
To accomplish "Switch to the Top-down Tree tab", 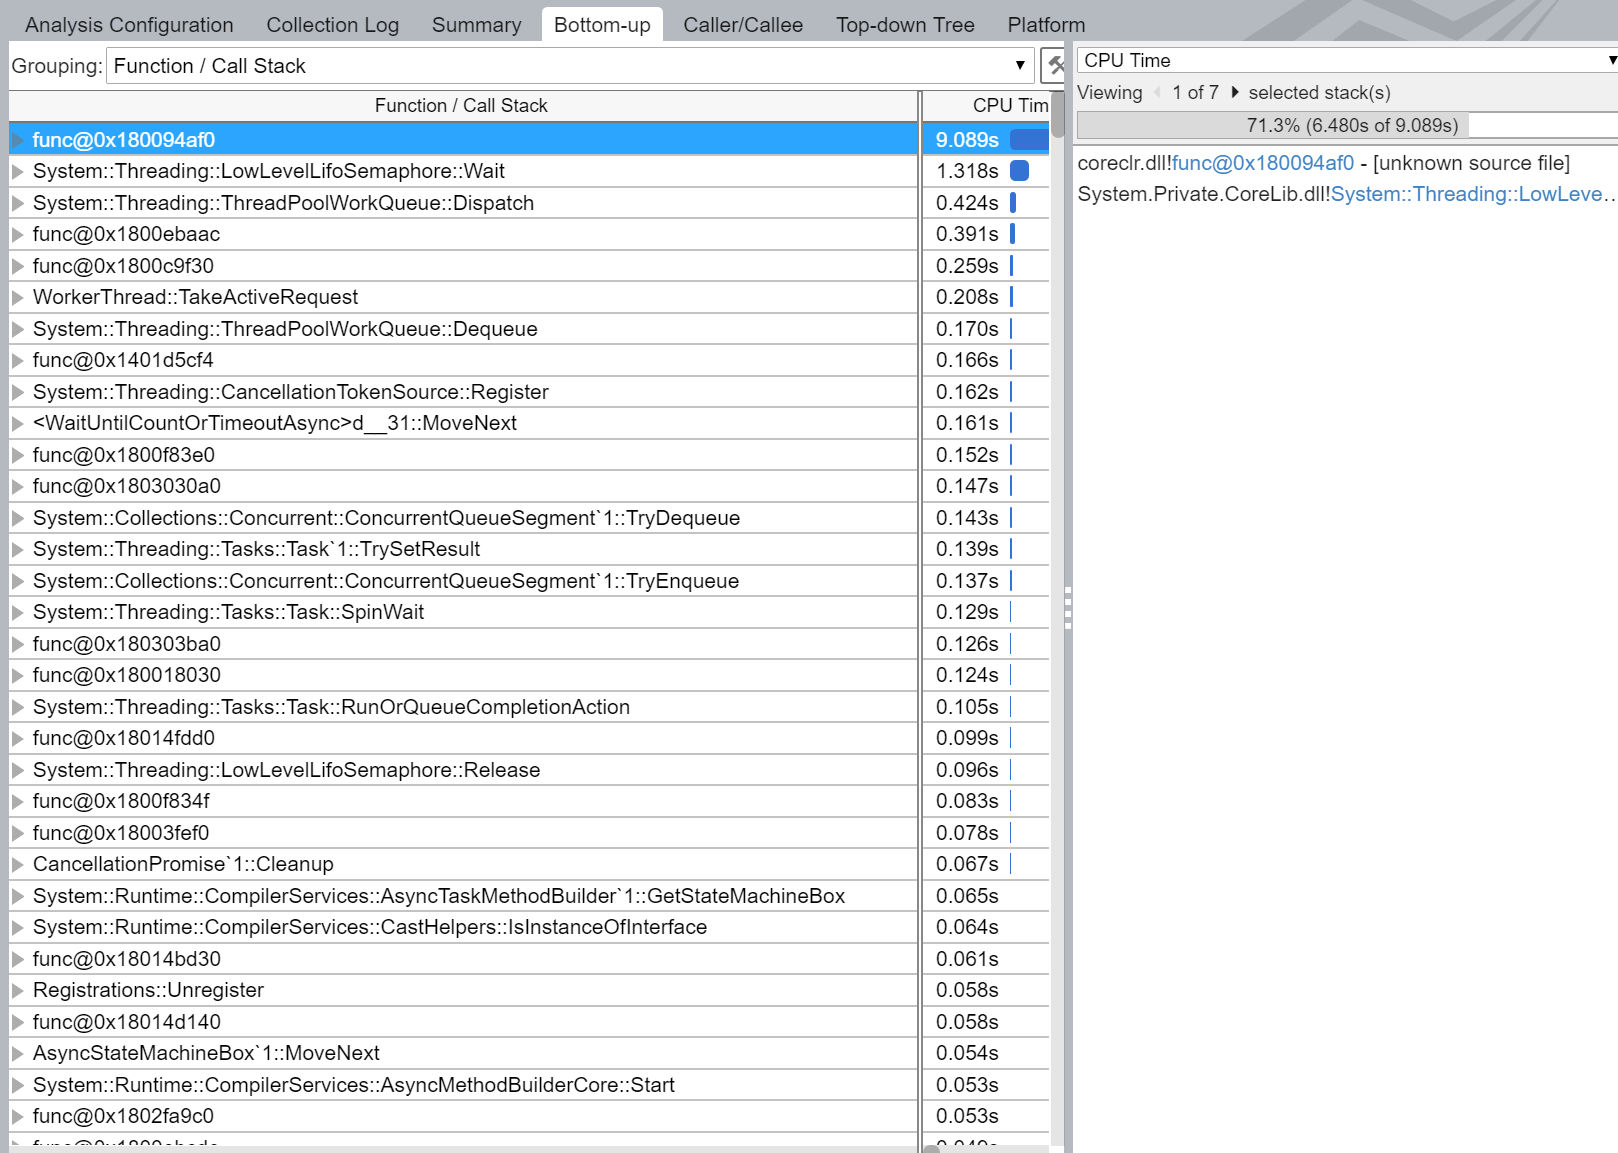I will click(904, 24).
